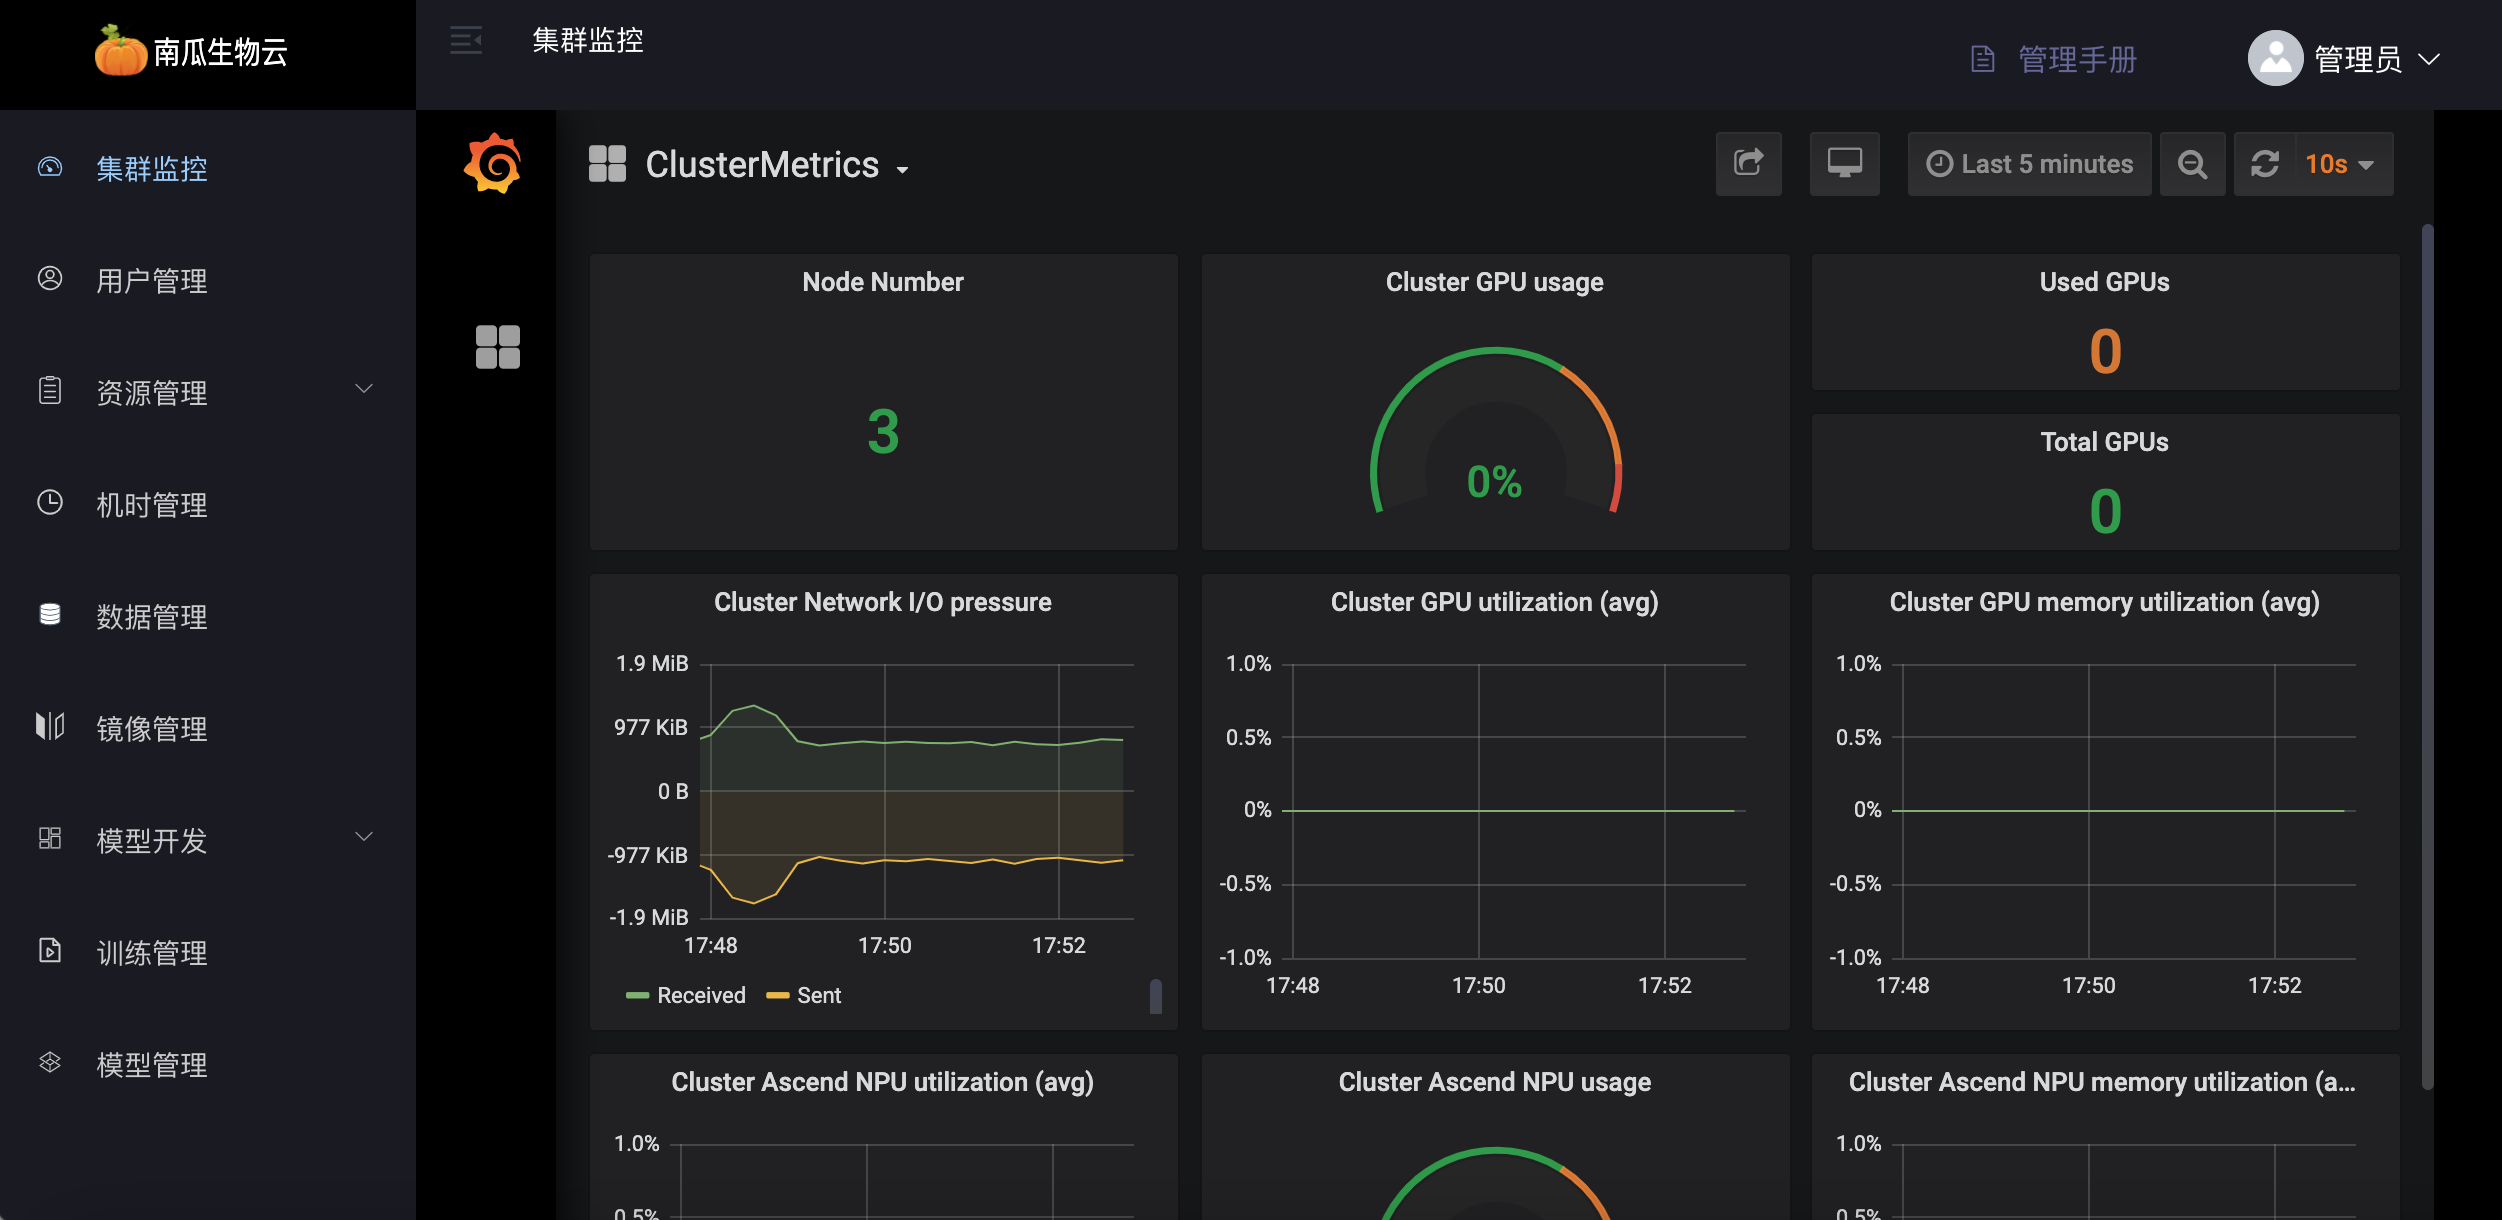
Task: Click the Used GPUs panel title
Action: [2105, 282]
